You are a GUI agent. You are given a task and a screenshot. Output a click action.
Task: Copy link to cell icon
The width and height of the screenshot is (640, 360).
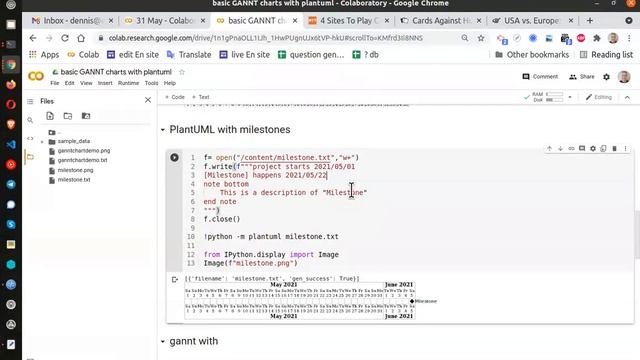pyautogui.click(x=571, y=149)
